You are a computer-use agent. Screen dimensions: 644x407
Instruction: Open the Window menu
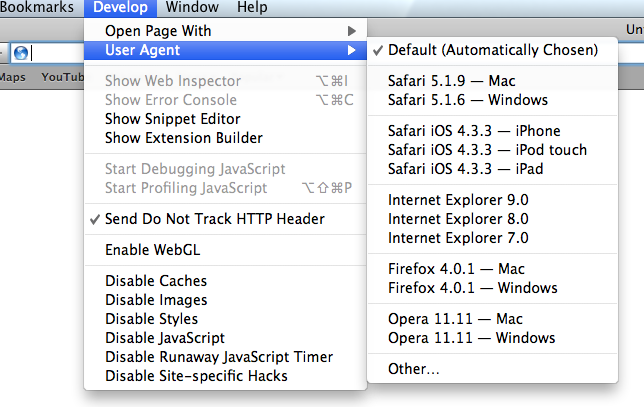coord(192,8)
